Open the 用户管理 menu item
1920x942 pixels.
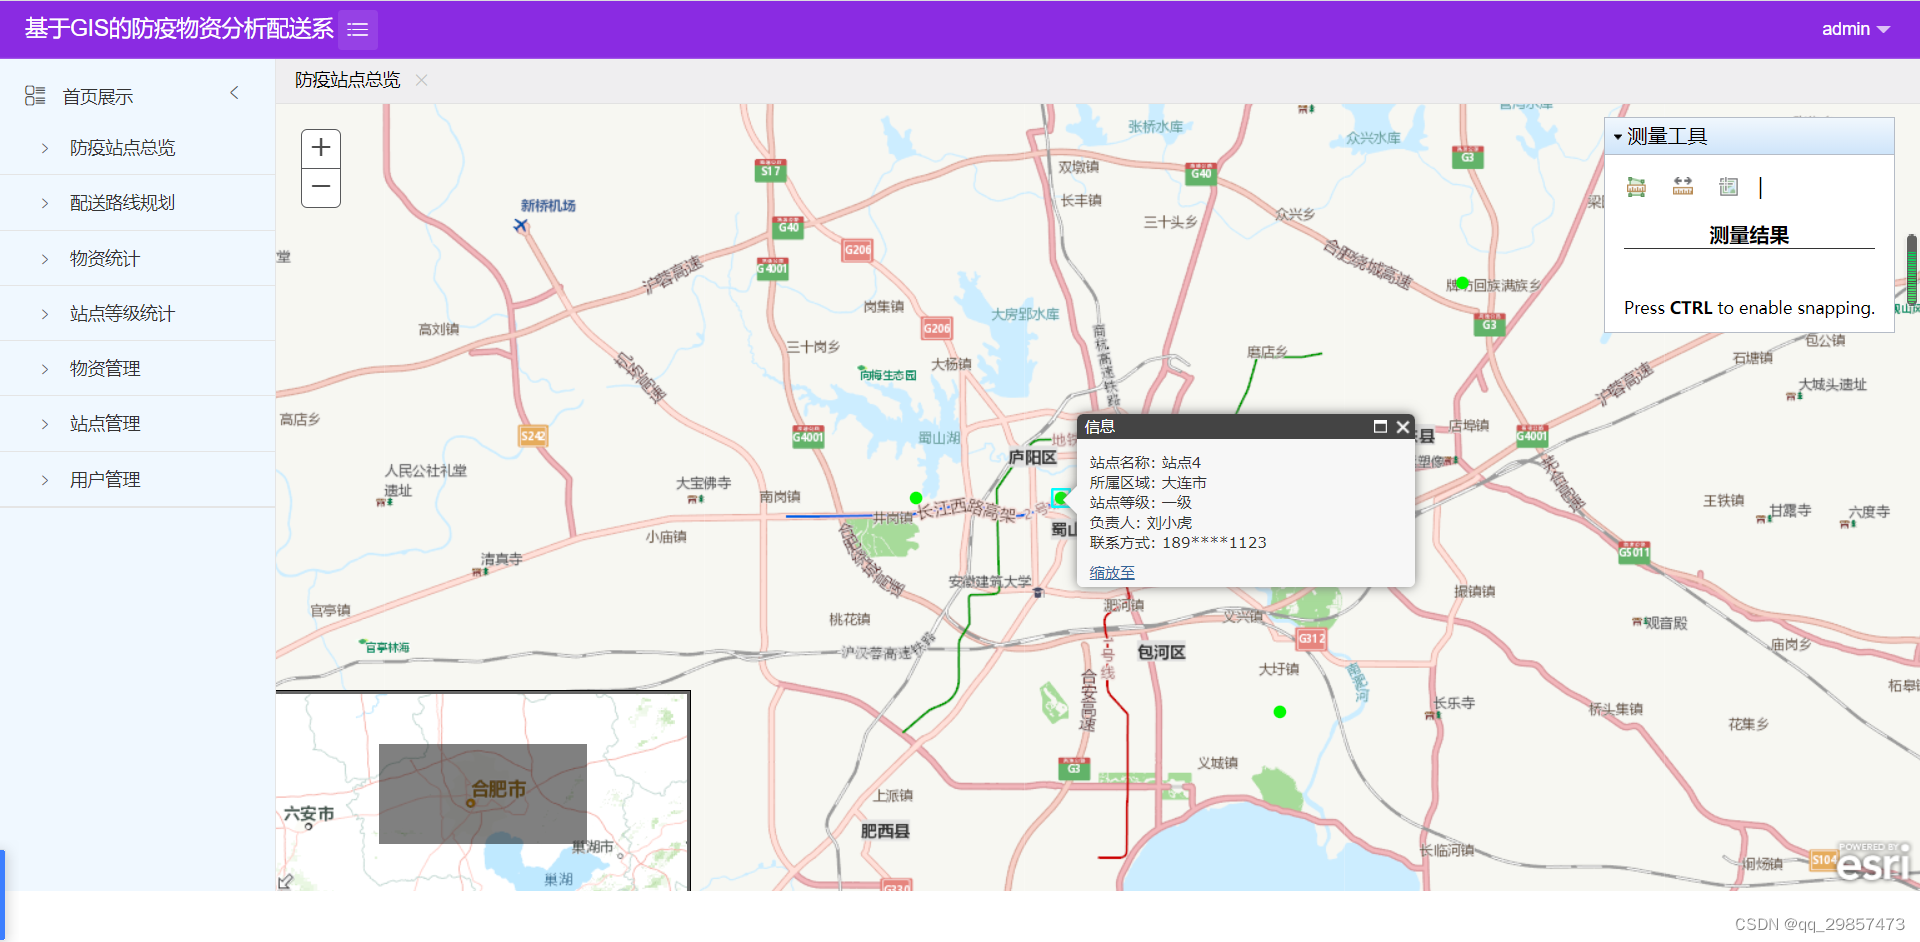click(x=104, y=479)
